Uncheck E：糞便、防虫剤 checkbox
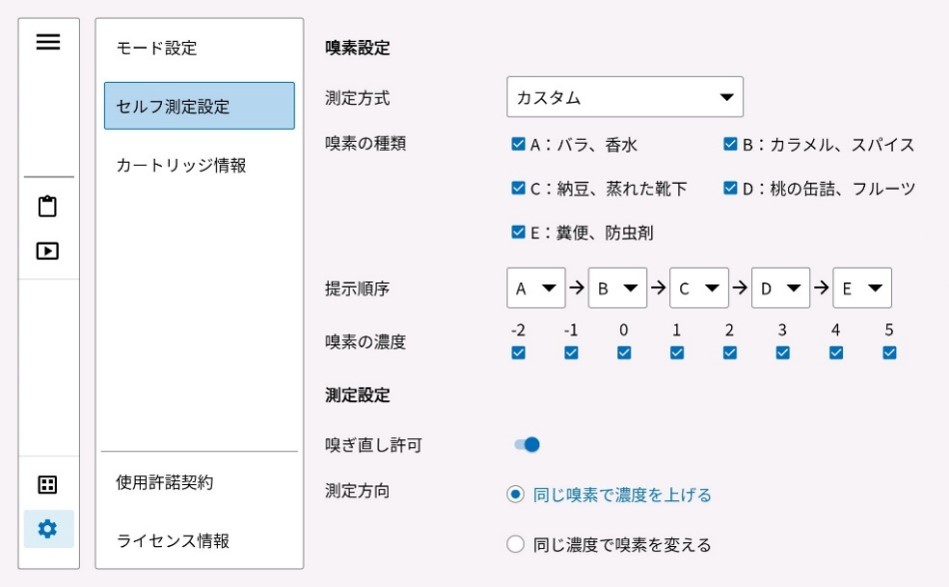Viewport: 949px width, 587px height. pos(518,232)
